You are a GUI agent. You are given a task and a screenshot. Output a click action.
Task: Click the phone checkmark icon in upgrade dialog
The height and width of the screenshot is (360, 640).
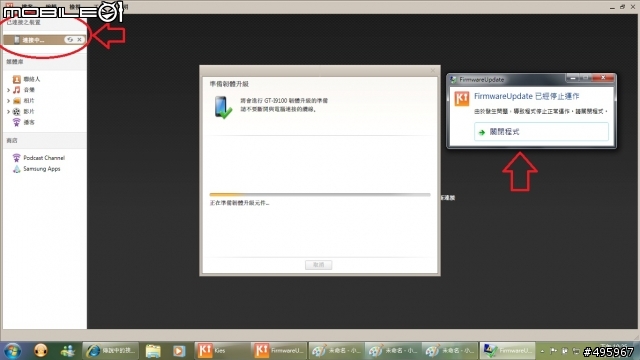tap(223, 107)
